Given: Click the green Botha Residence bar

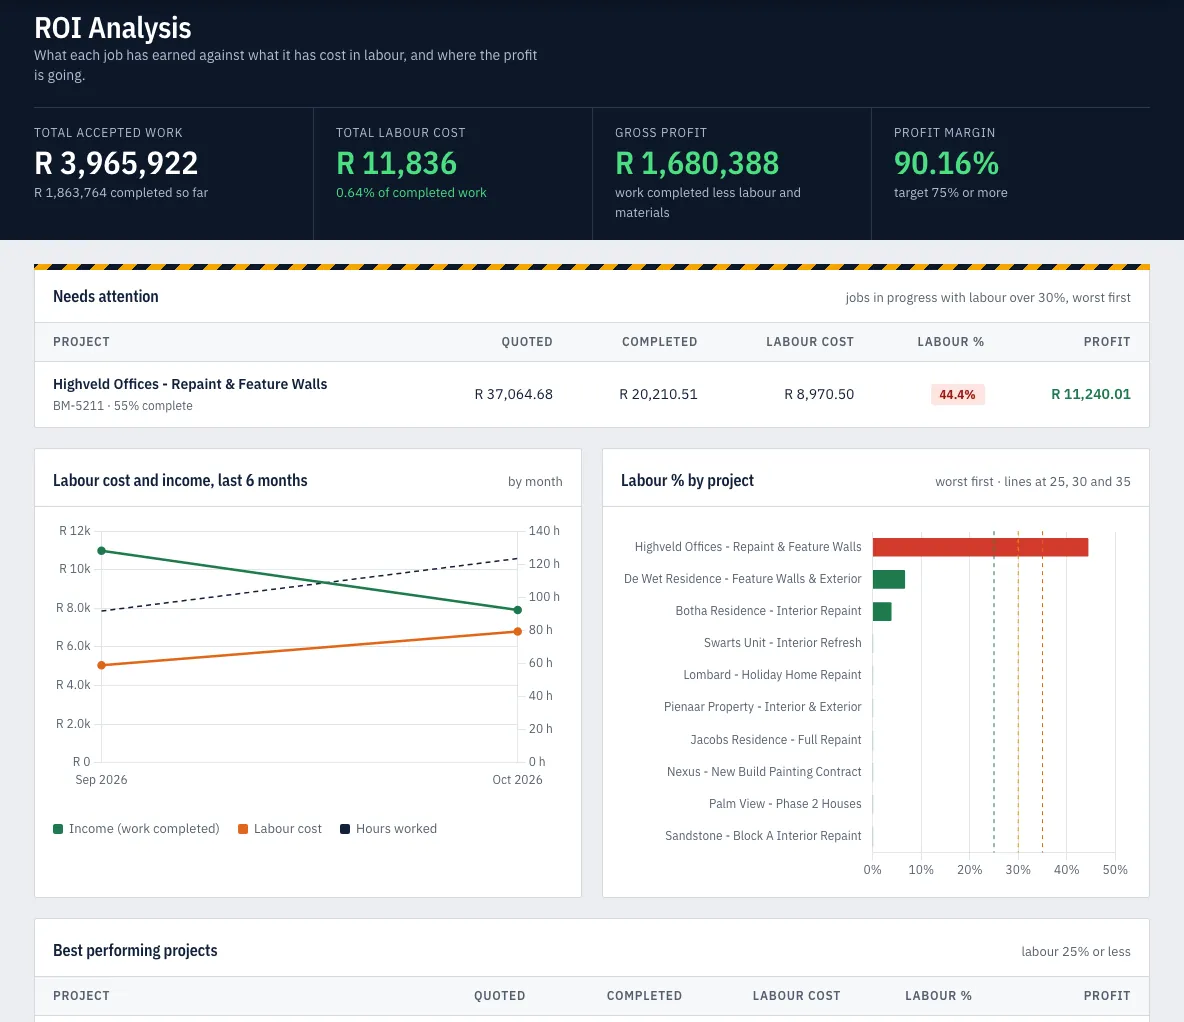Looking at the screenshot, I should [x=882, y=611].
